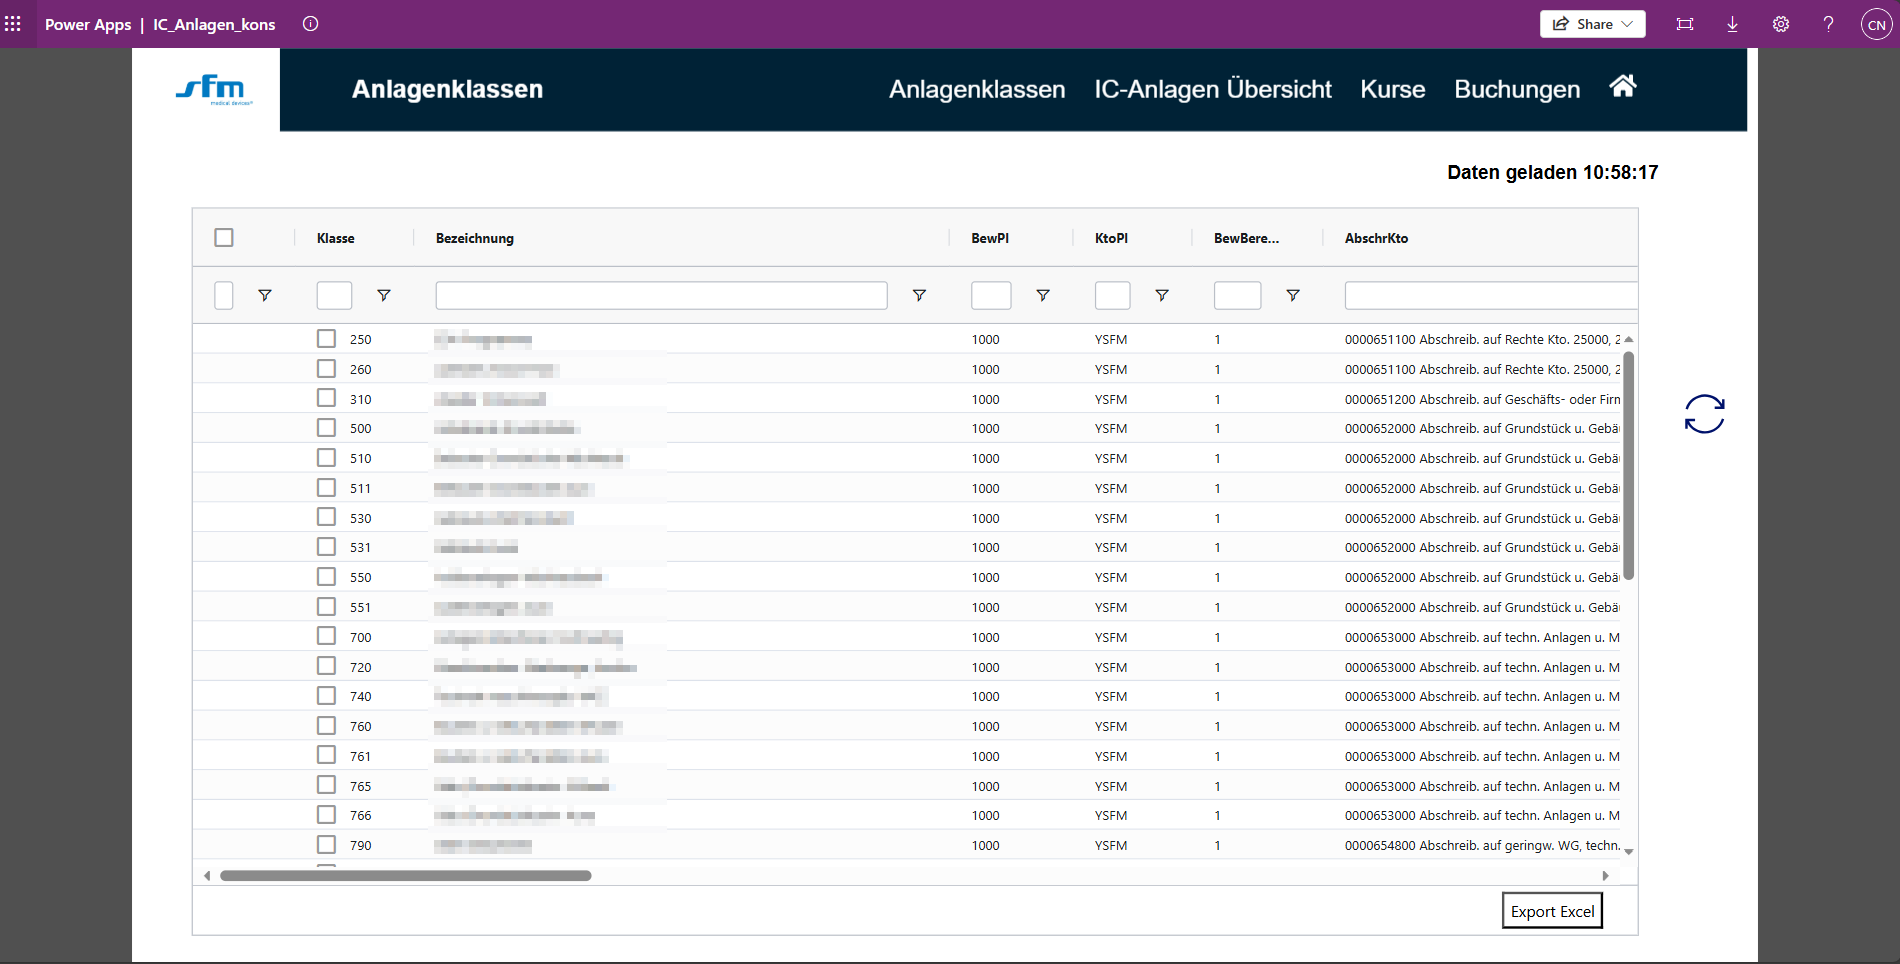Expand the Share dropdown
1900x964 pixels.
pyautogui.click(x=1626, y=24)
